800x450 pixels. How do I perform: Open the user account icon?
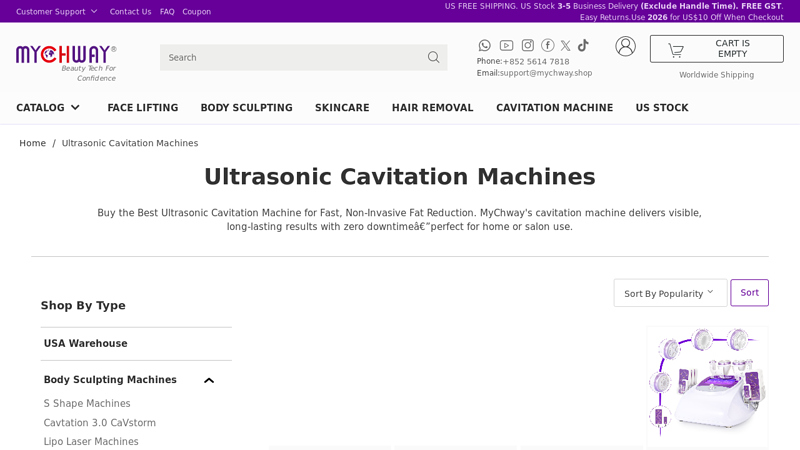(x=625, y=46)
